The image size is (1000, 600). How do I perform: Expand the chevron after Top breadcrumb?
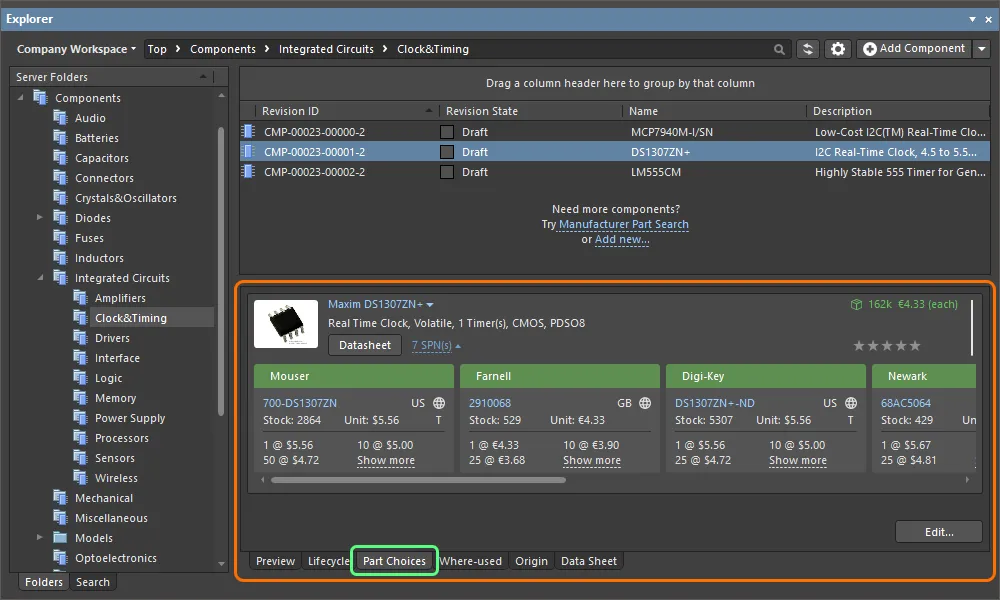pos(177,49)
